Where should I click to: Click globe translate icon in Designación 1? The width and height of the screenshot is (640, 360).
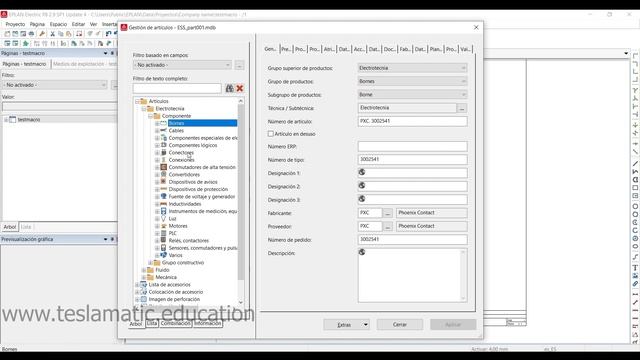[362, 173]
